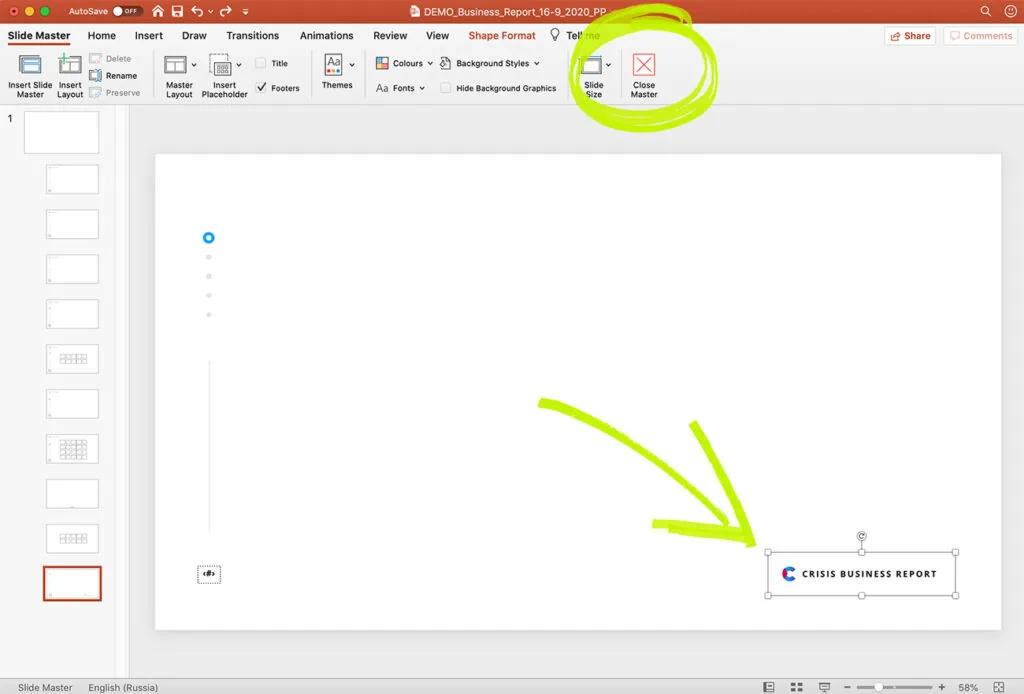Open the View tab
This screenshot has width=1024, height=694.
438,35
